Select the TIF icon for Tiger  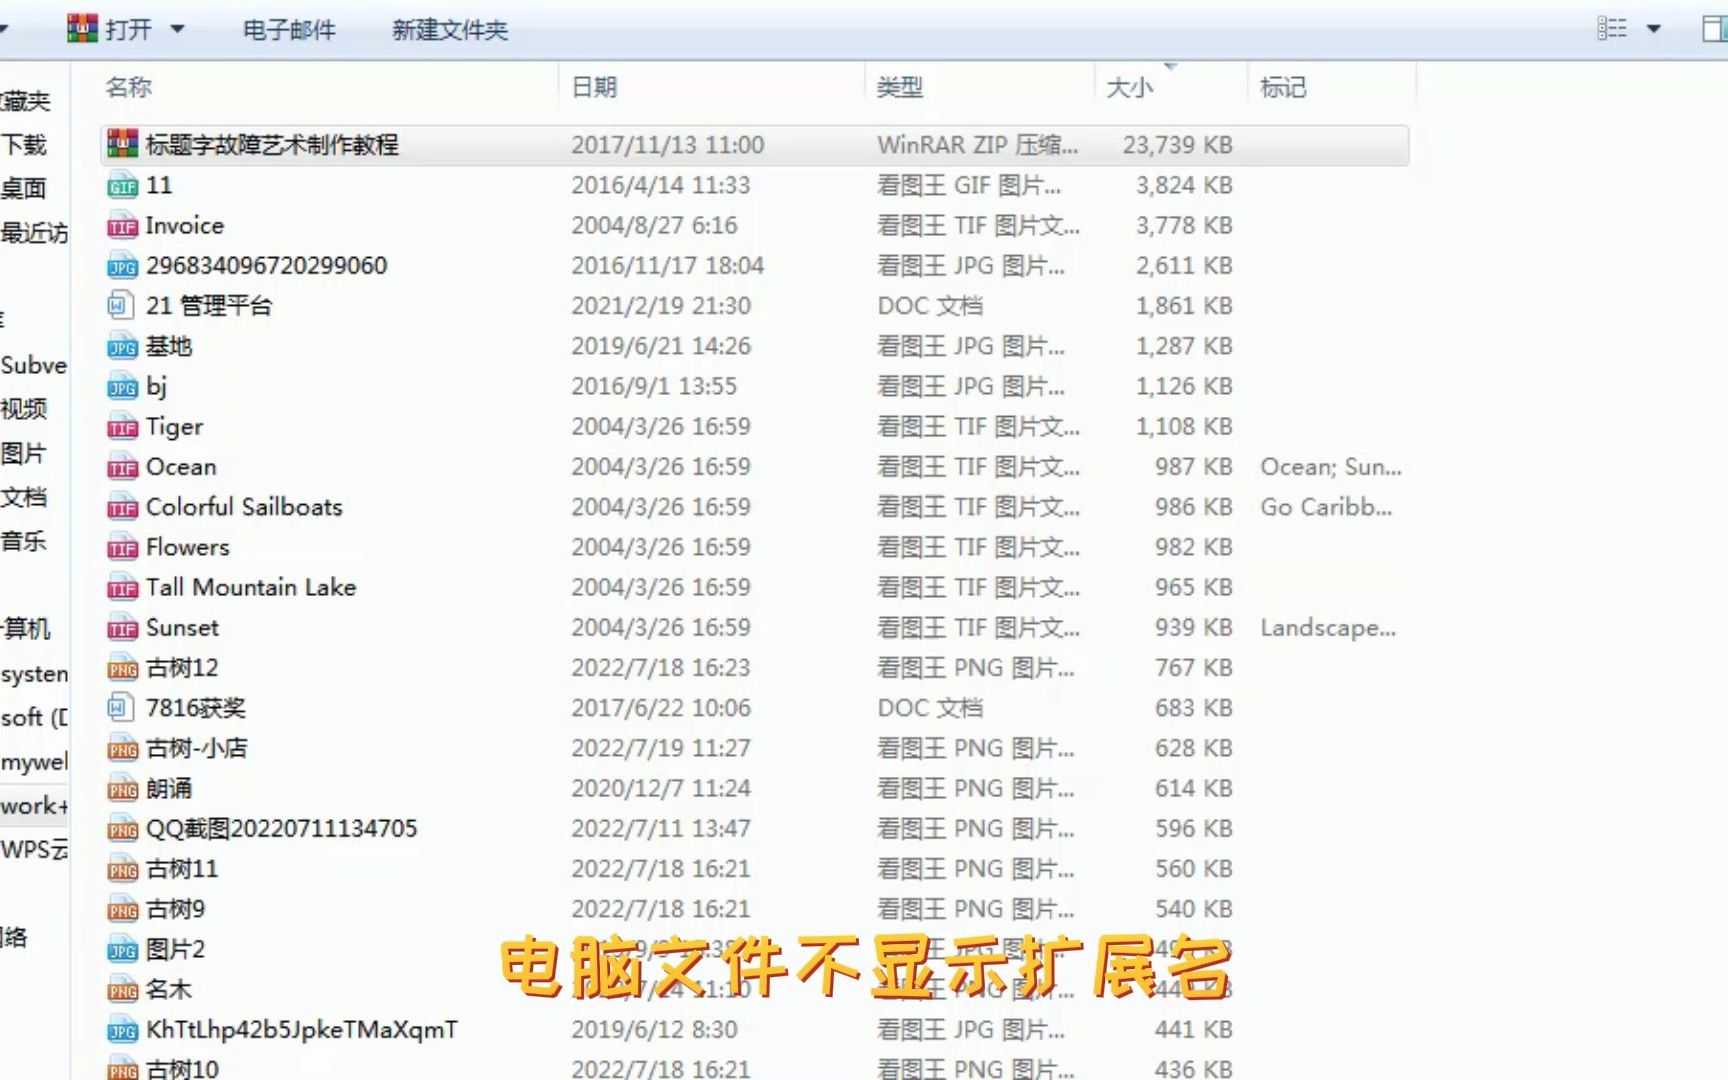122,426
